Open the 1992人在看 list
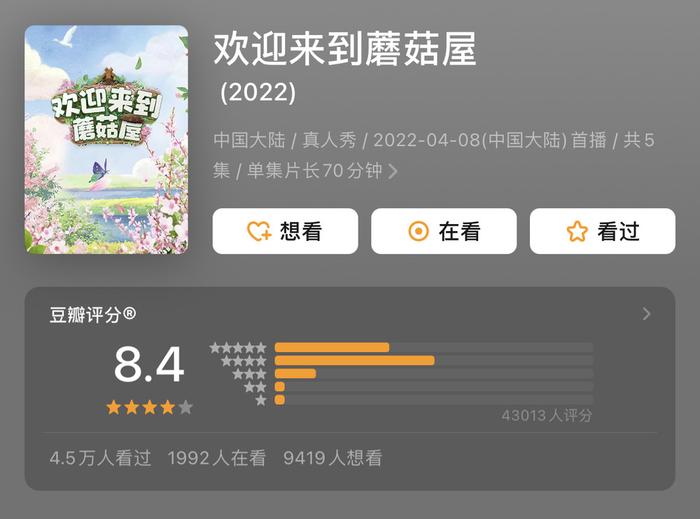Viewport: 700px width, 519px height. (x=217, y=458)
